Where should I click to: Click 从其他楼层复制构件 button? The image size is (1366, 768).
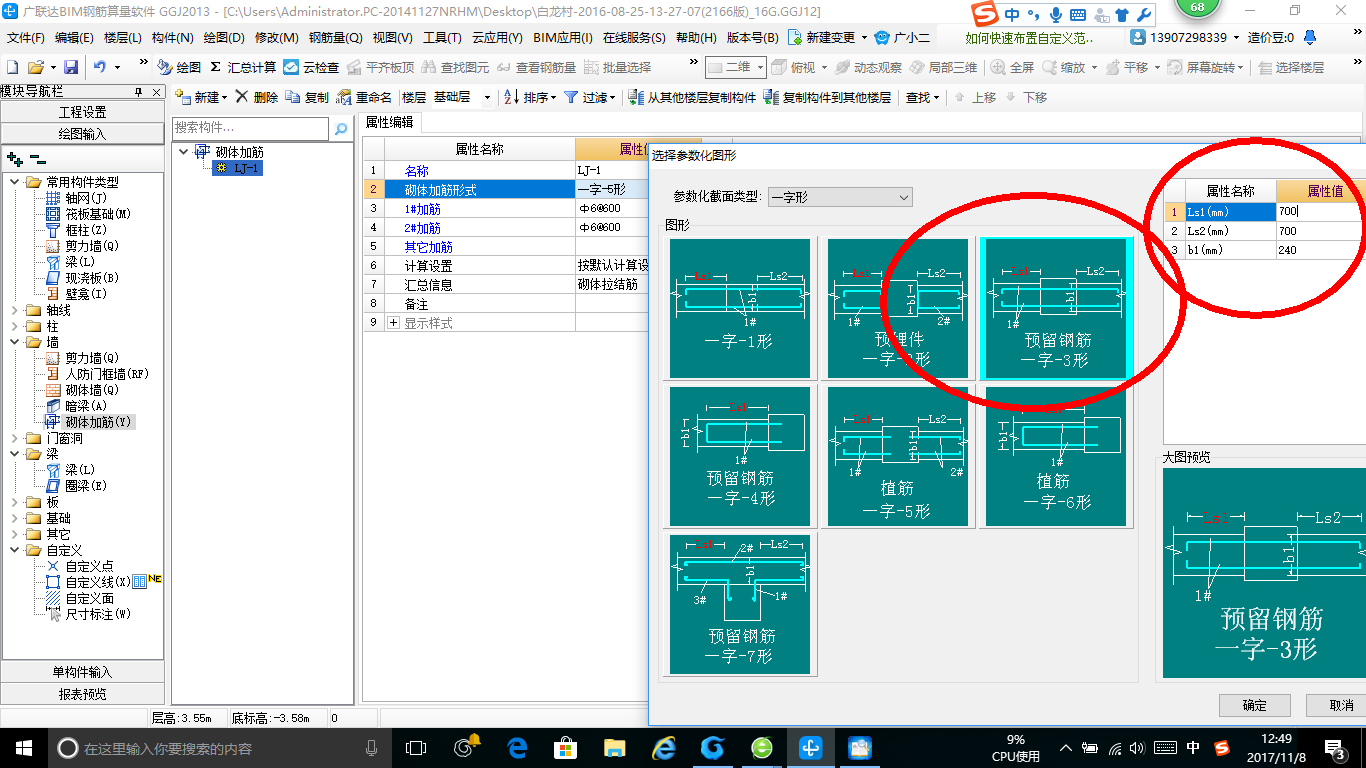coord(692,97)
